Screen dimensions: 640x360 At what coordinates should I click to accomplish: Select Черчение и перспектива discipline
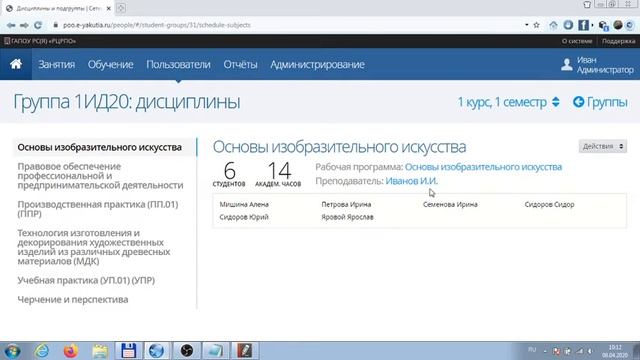pos(73,300)
